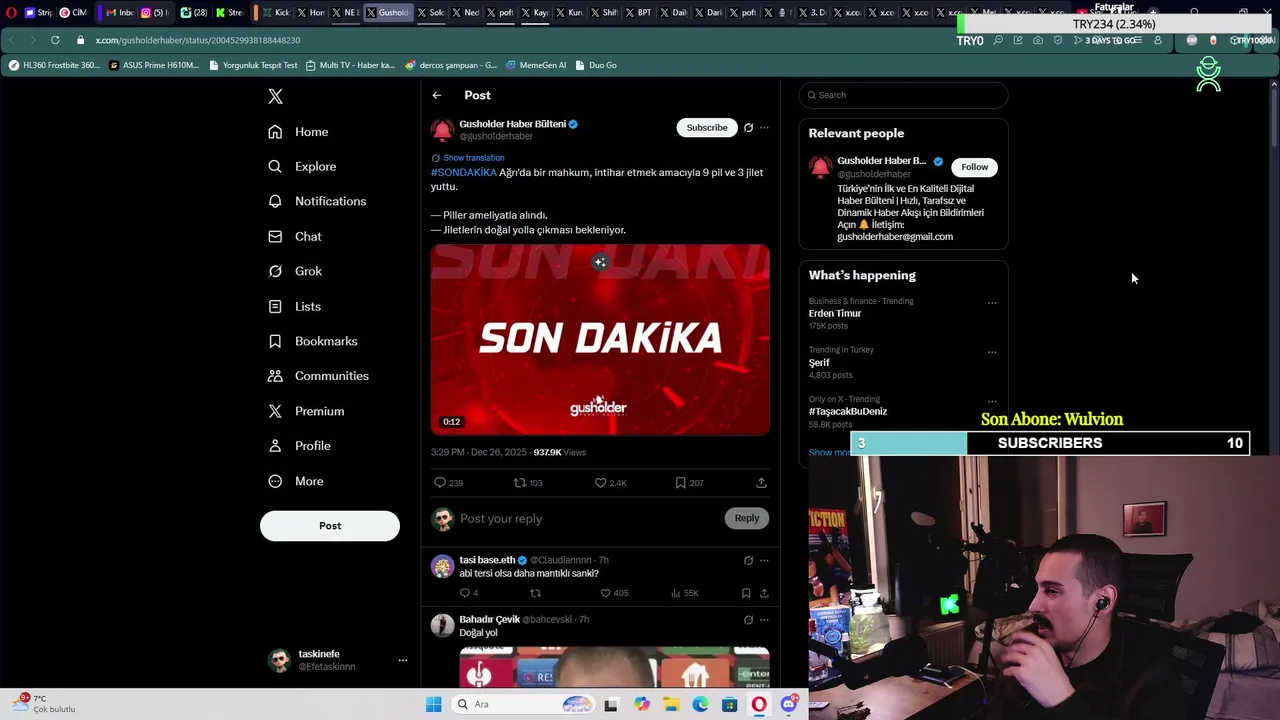Open the MemeGen AI bookmark
Viewport: 1280px width, 720px height.
pos(536,65)
